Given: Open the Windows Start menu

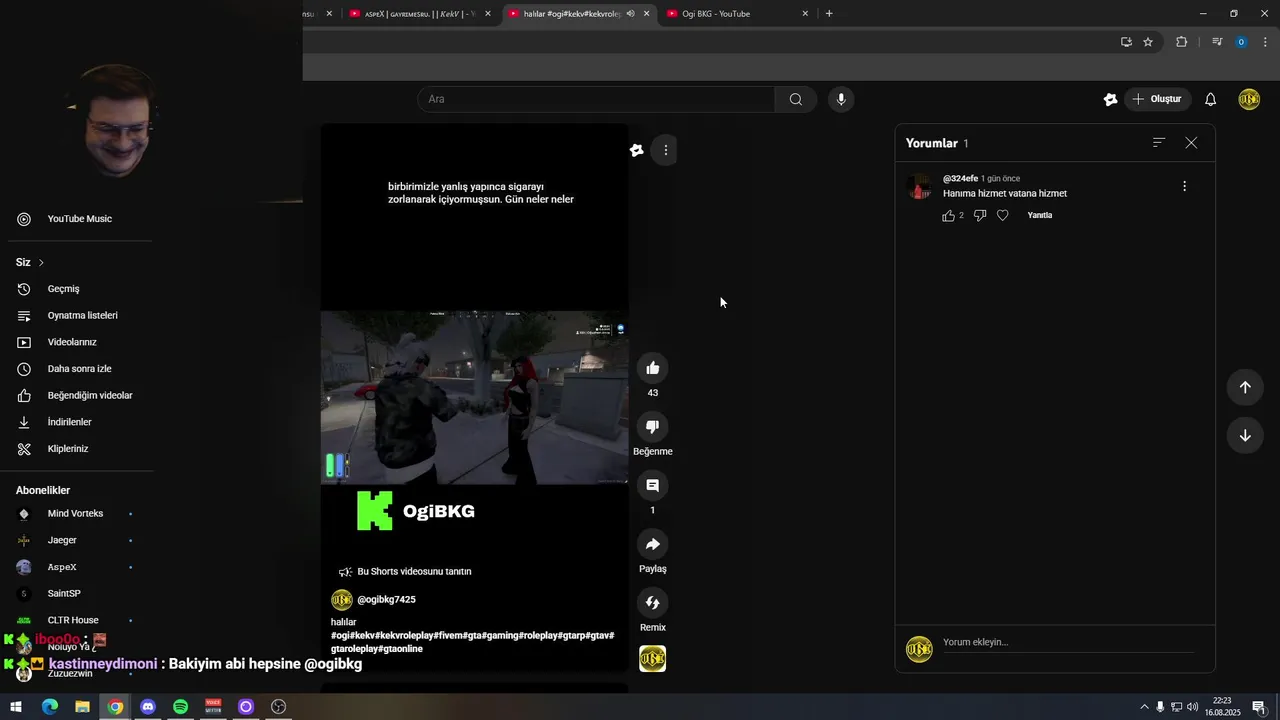Looking at the screenshot, I should pyautogui.click(x=16, y=707).
